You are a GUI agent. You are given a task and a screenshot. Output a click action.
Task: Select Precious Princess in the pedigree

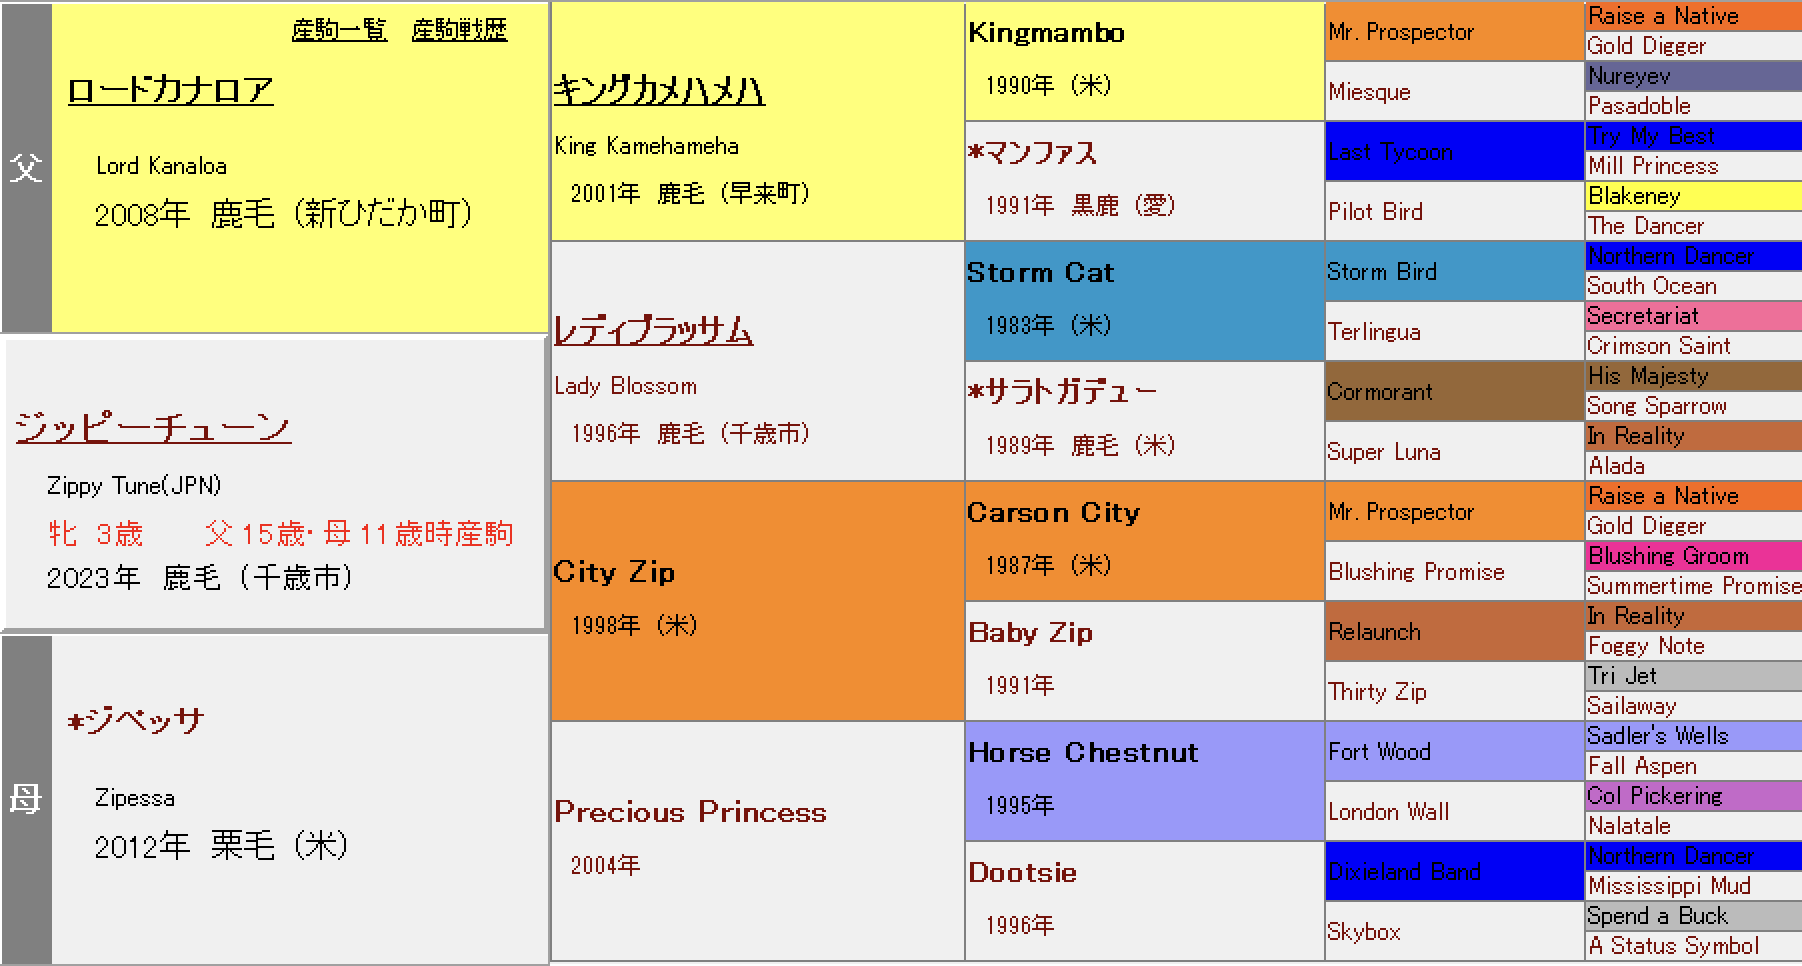tap(690, 812)
